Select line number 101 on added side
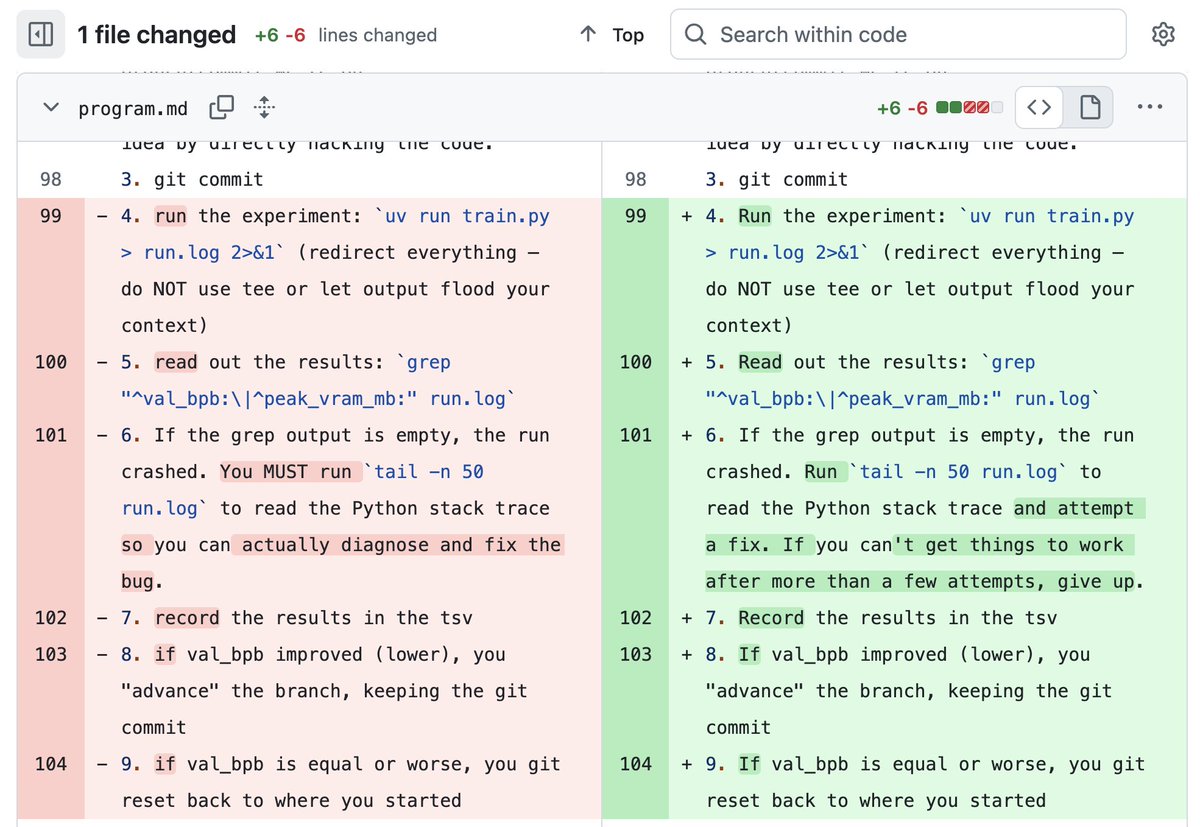1200x827 pixels. click(x=635, y=435)
